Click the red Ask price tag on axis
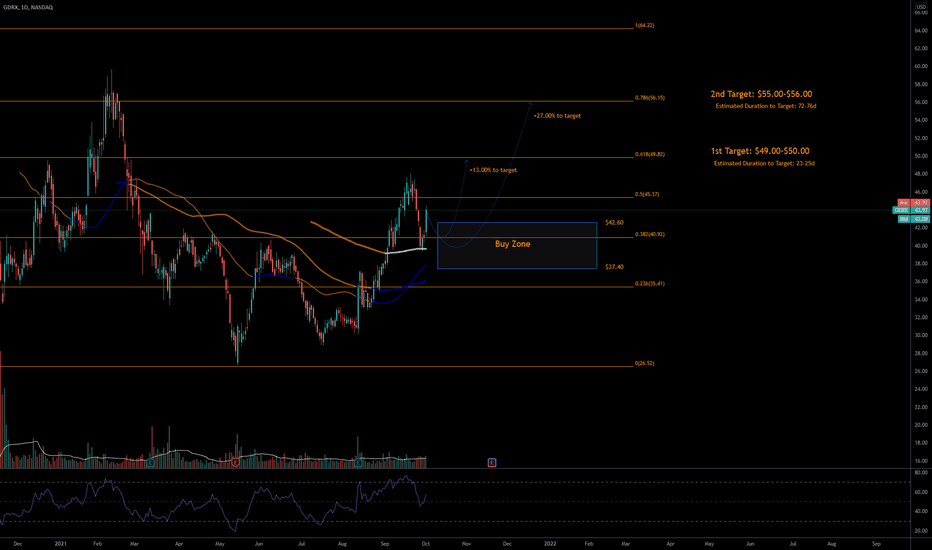Viewport: 932px width, 550px height. click(914, 203)
